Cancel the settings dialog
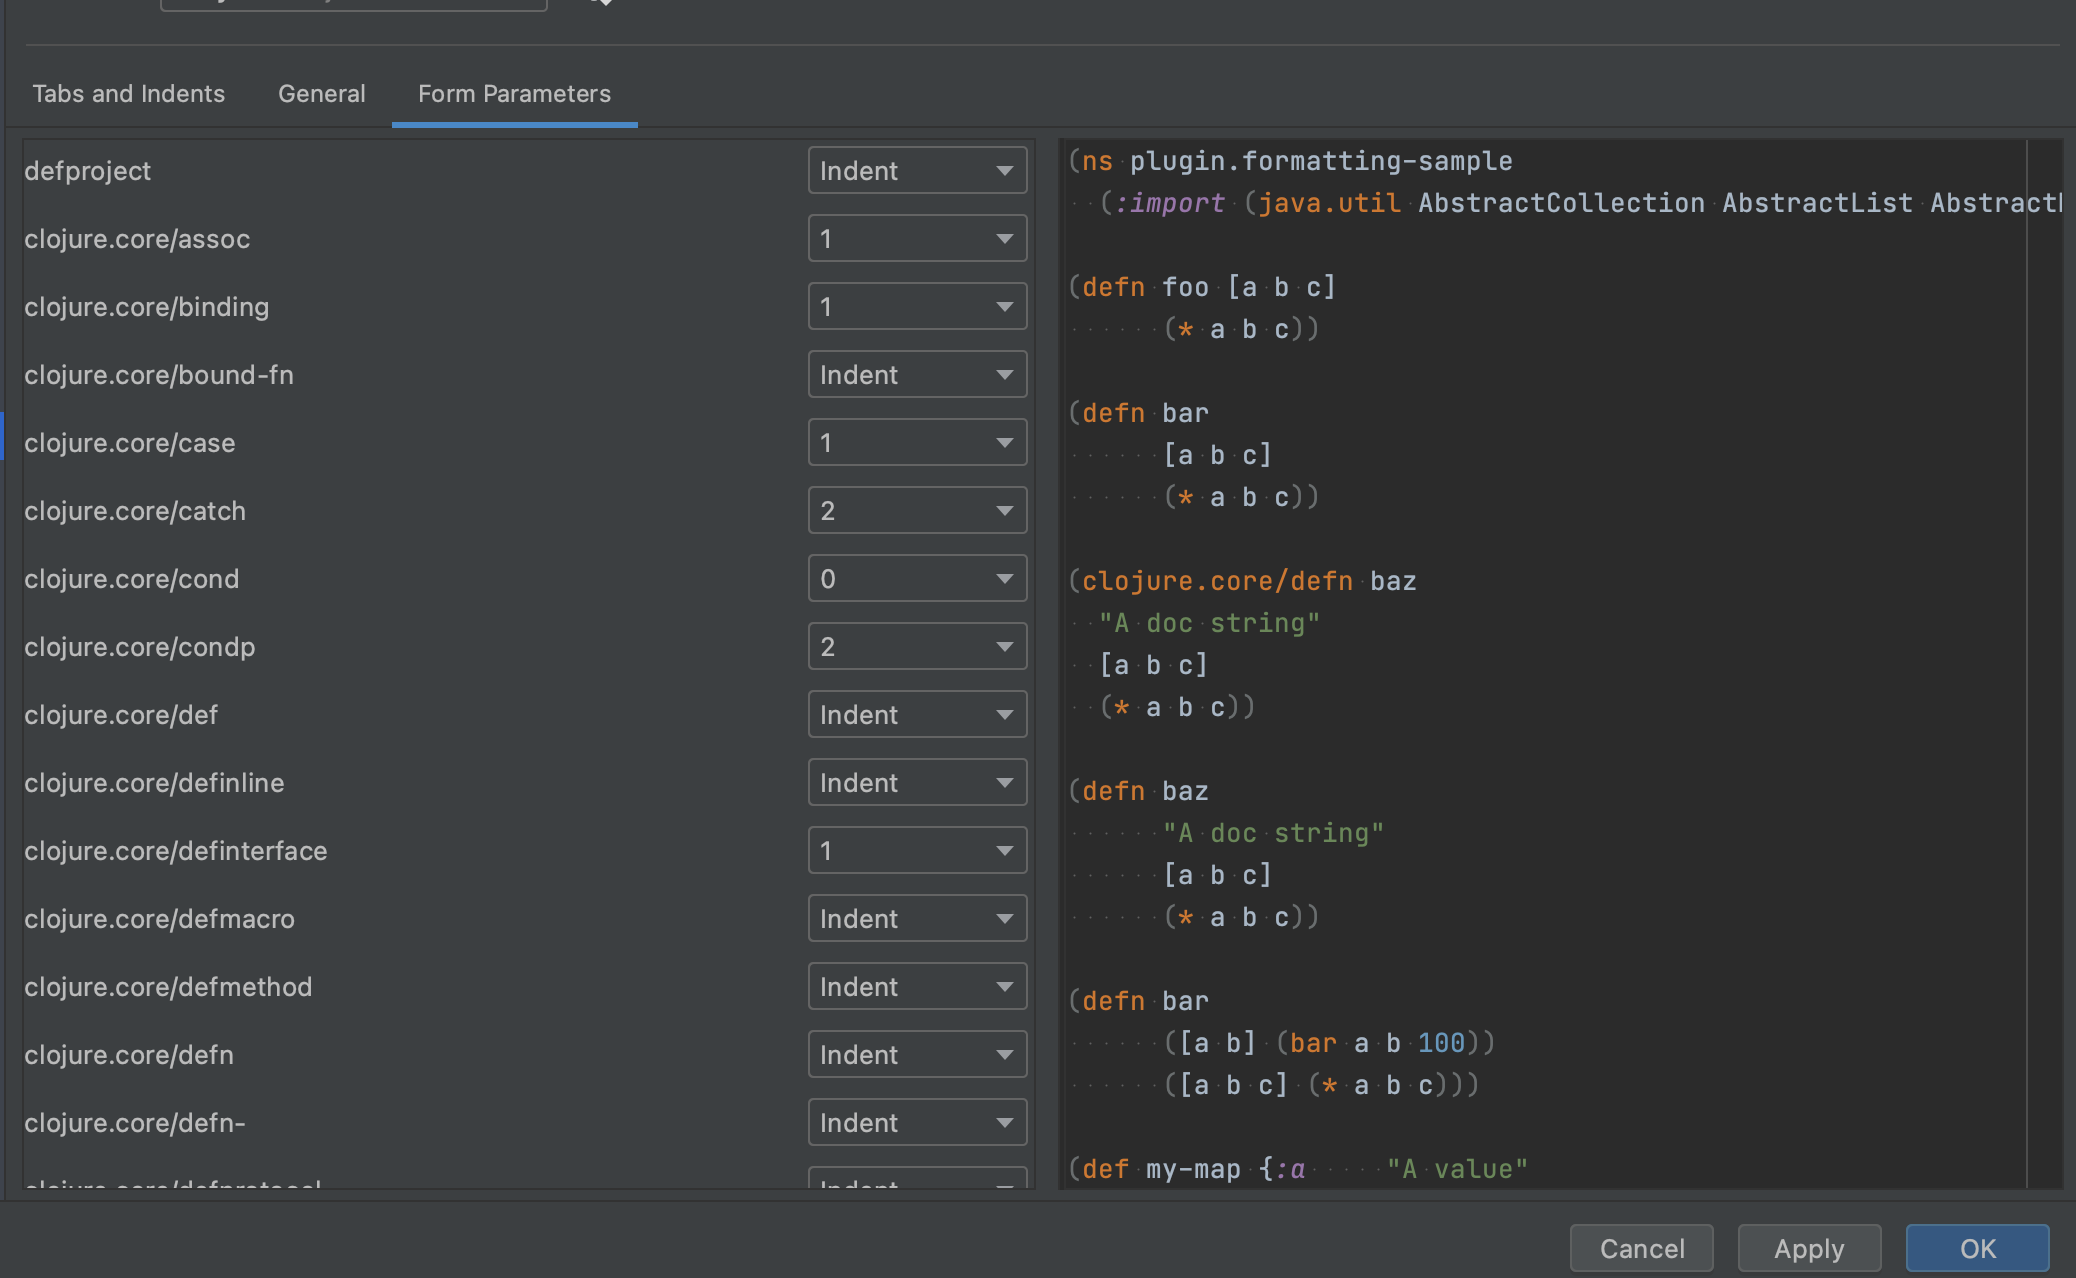Image resolution: width=2076 pixels, height=1278 pixels. [1640, 1248]
